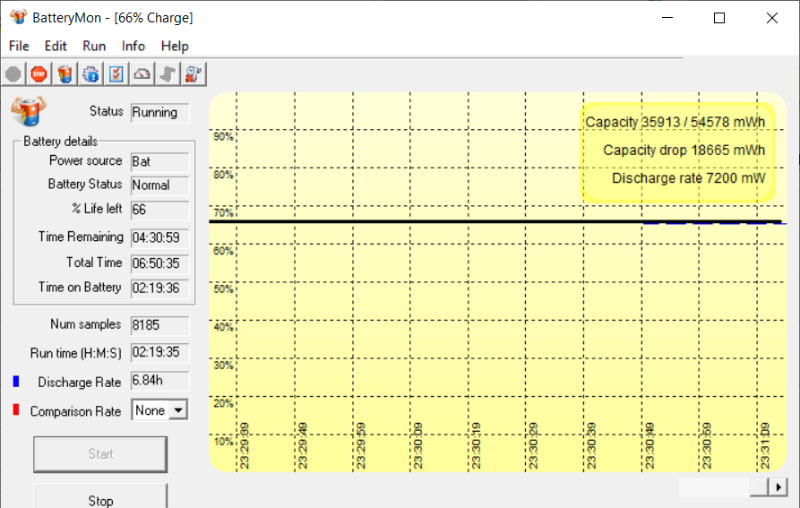Click the Time Remaining value field
The height and width of the screenshot is (508, 800).
pyautogui.click(x=155, y=238)
